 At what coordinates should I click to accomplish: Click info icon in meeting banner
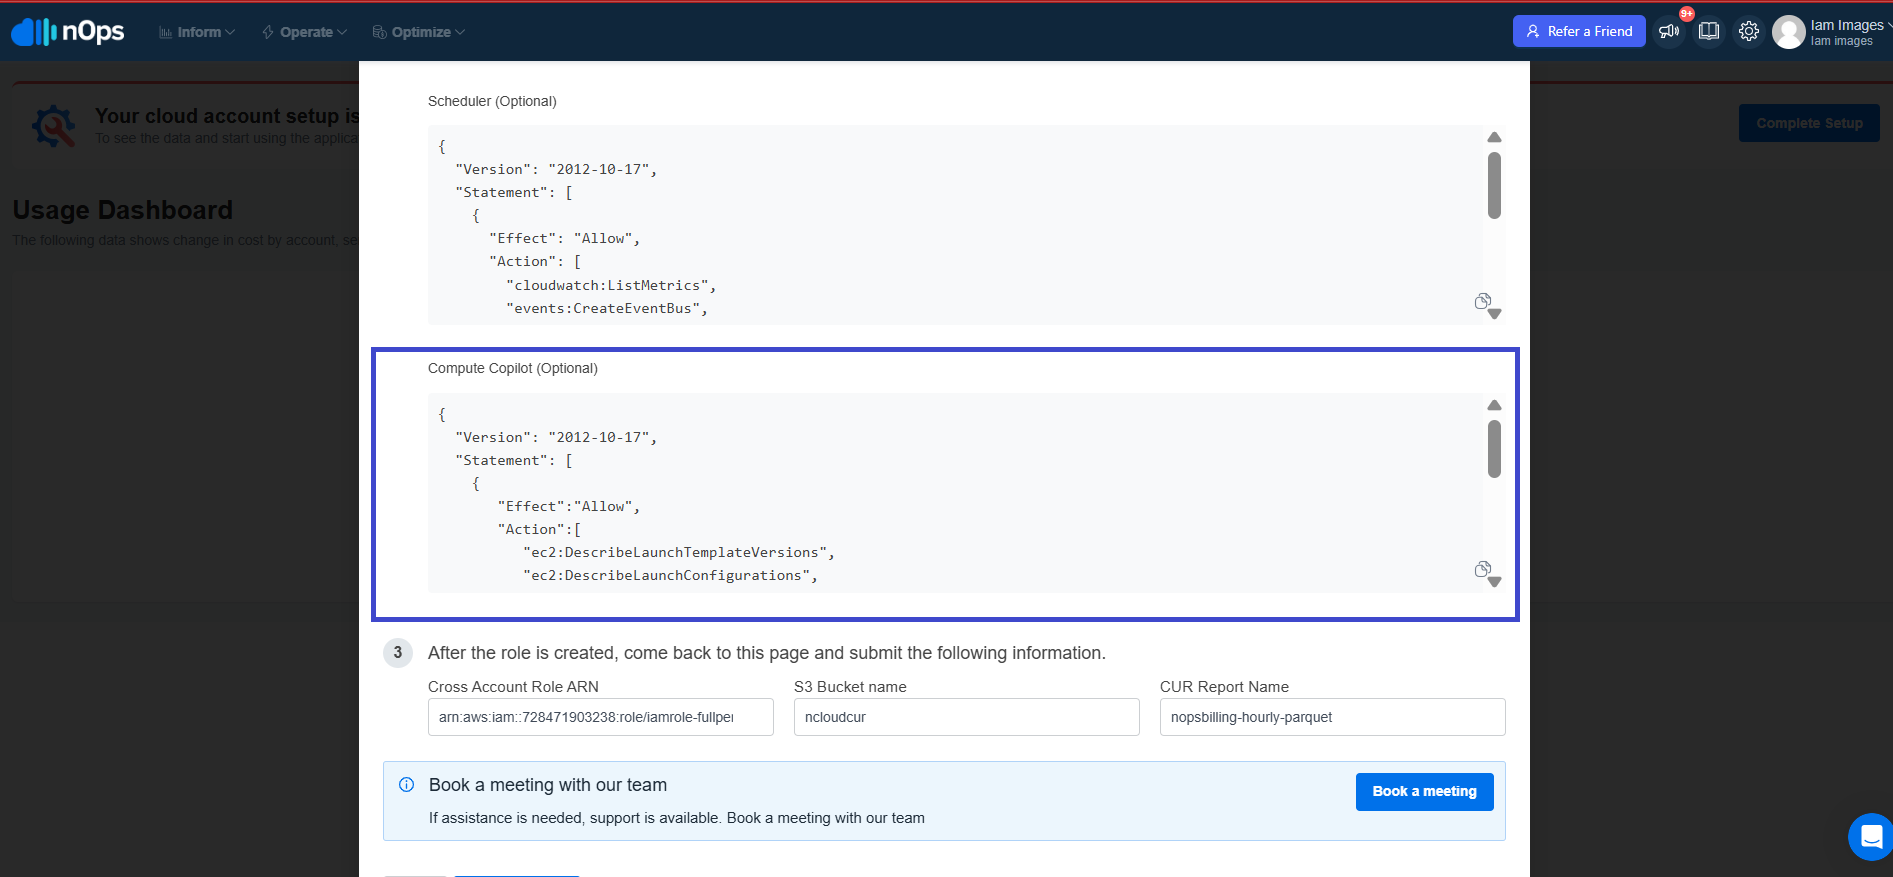[407, 785]
